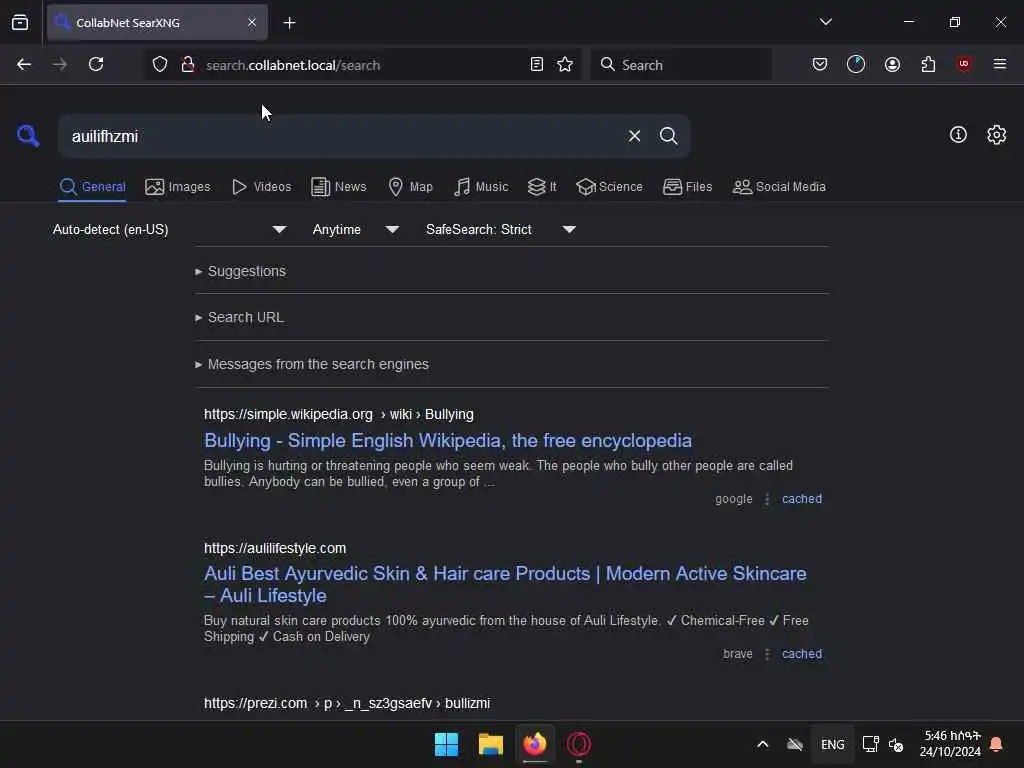1024x768 pixels.
Task: Click the simple.wikipedia.org result URL
Action: (x=339, y=415)
